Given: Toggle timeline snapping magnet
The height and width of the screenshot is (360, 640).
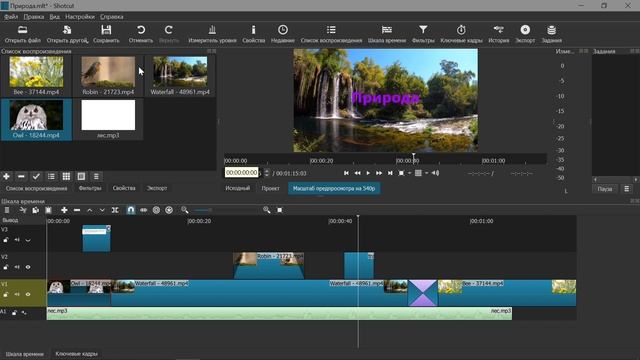Looking at the screenshot, I should tap(131, 210).
